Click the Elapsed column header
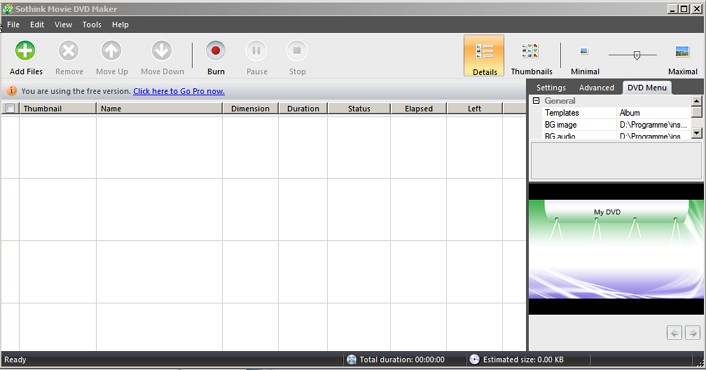706x370 pixels. click(x=418, y=108)
